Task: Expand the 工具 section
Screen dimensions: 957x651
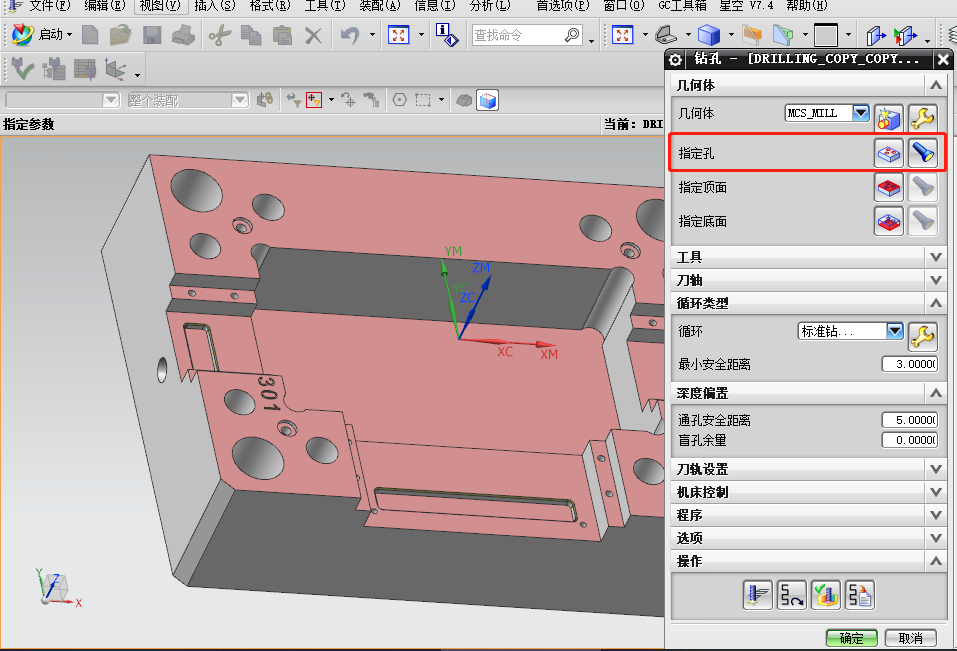Action: [935, 257]
